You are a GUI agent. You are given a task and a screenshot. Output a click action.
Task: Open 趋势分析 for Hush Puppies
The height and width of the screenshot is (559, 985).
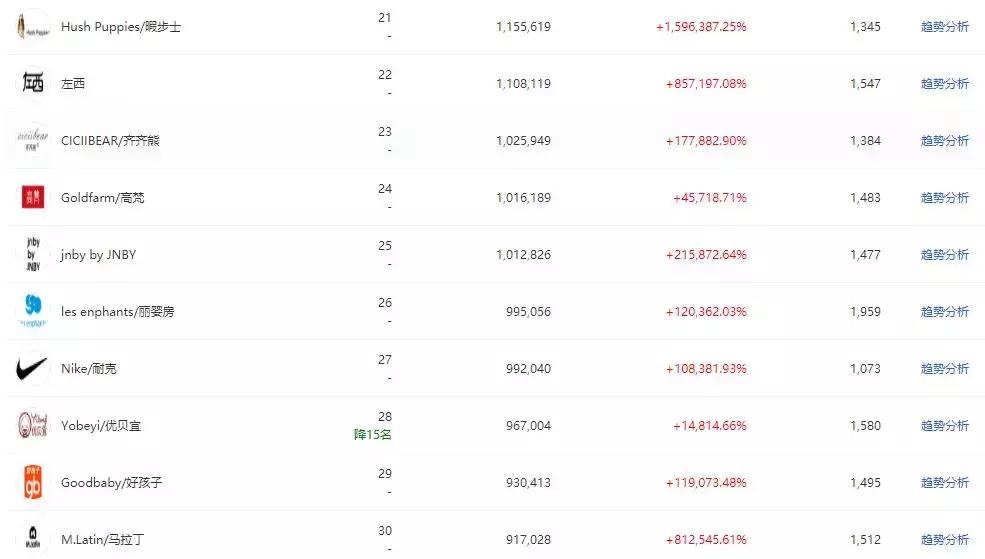944,27
